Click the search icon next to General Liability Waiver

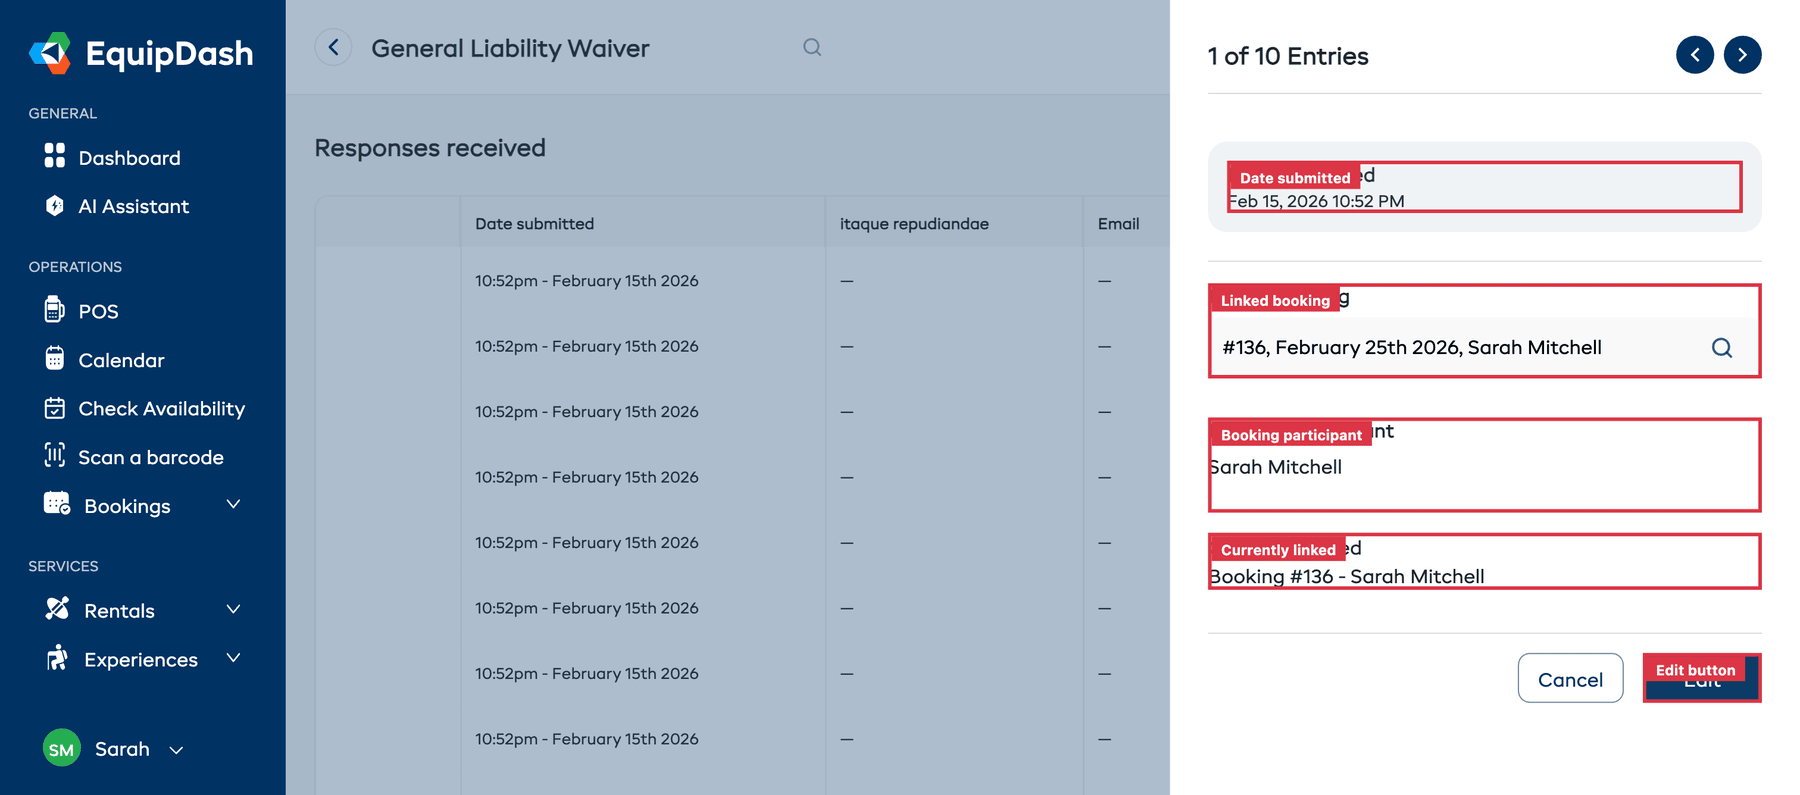[811, 47]
